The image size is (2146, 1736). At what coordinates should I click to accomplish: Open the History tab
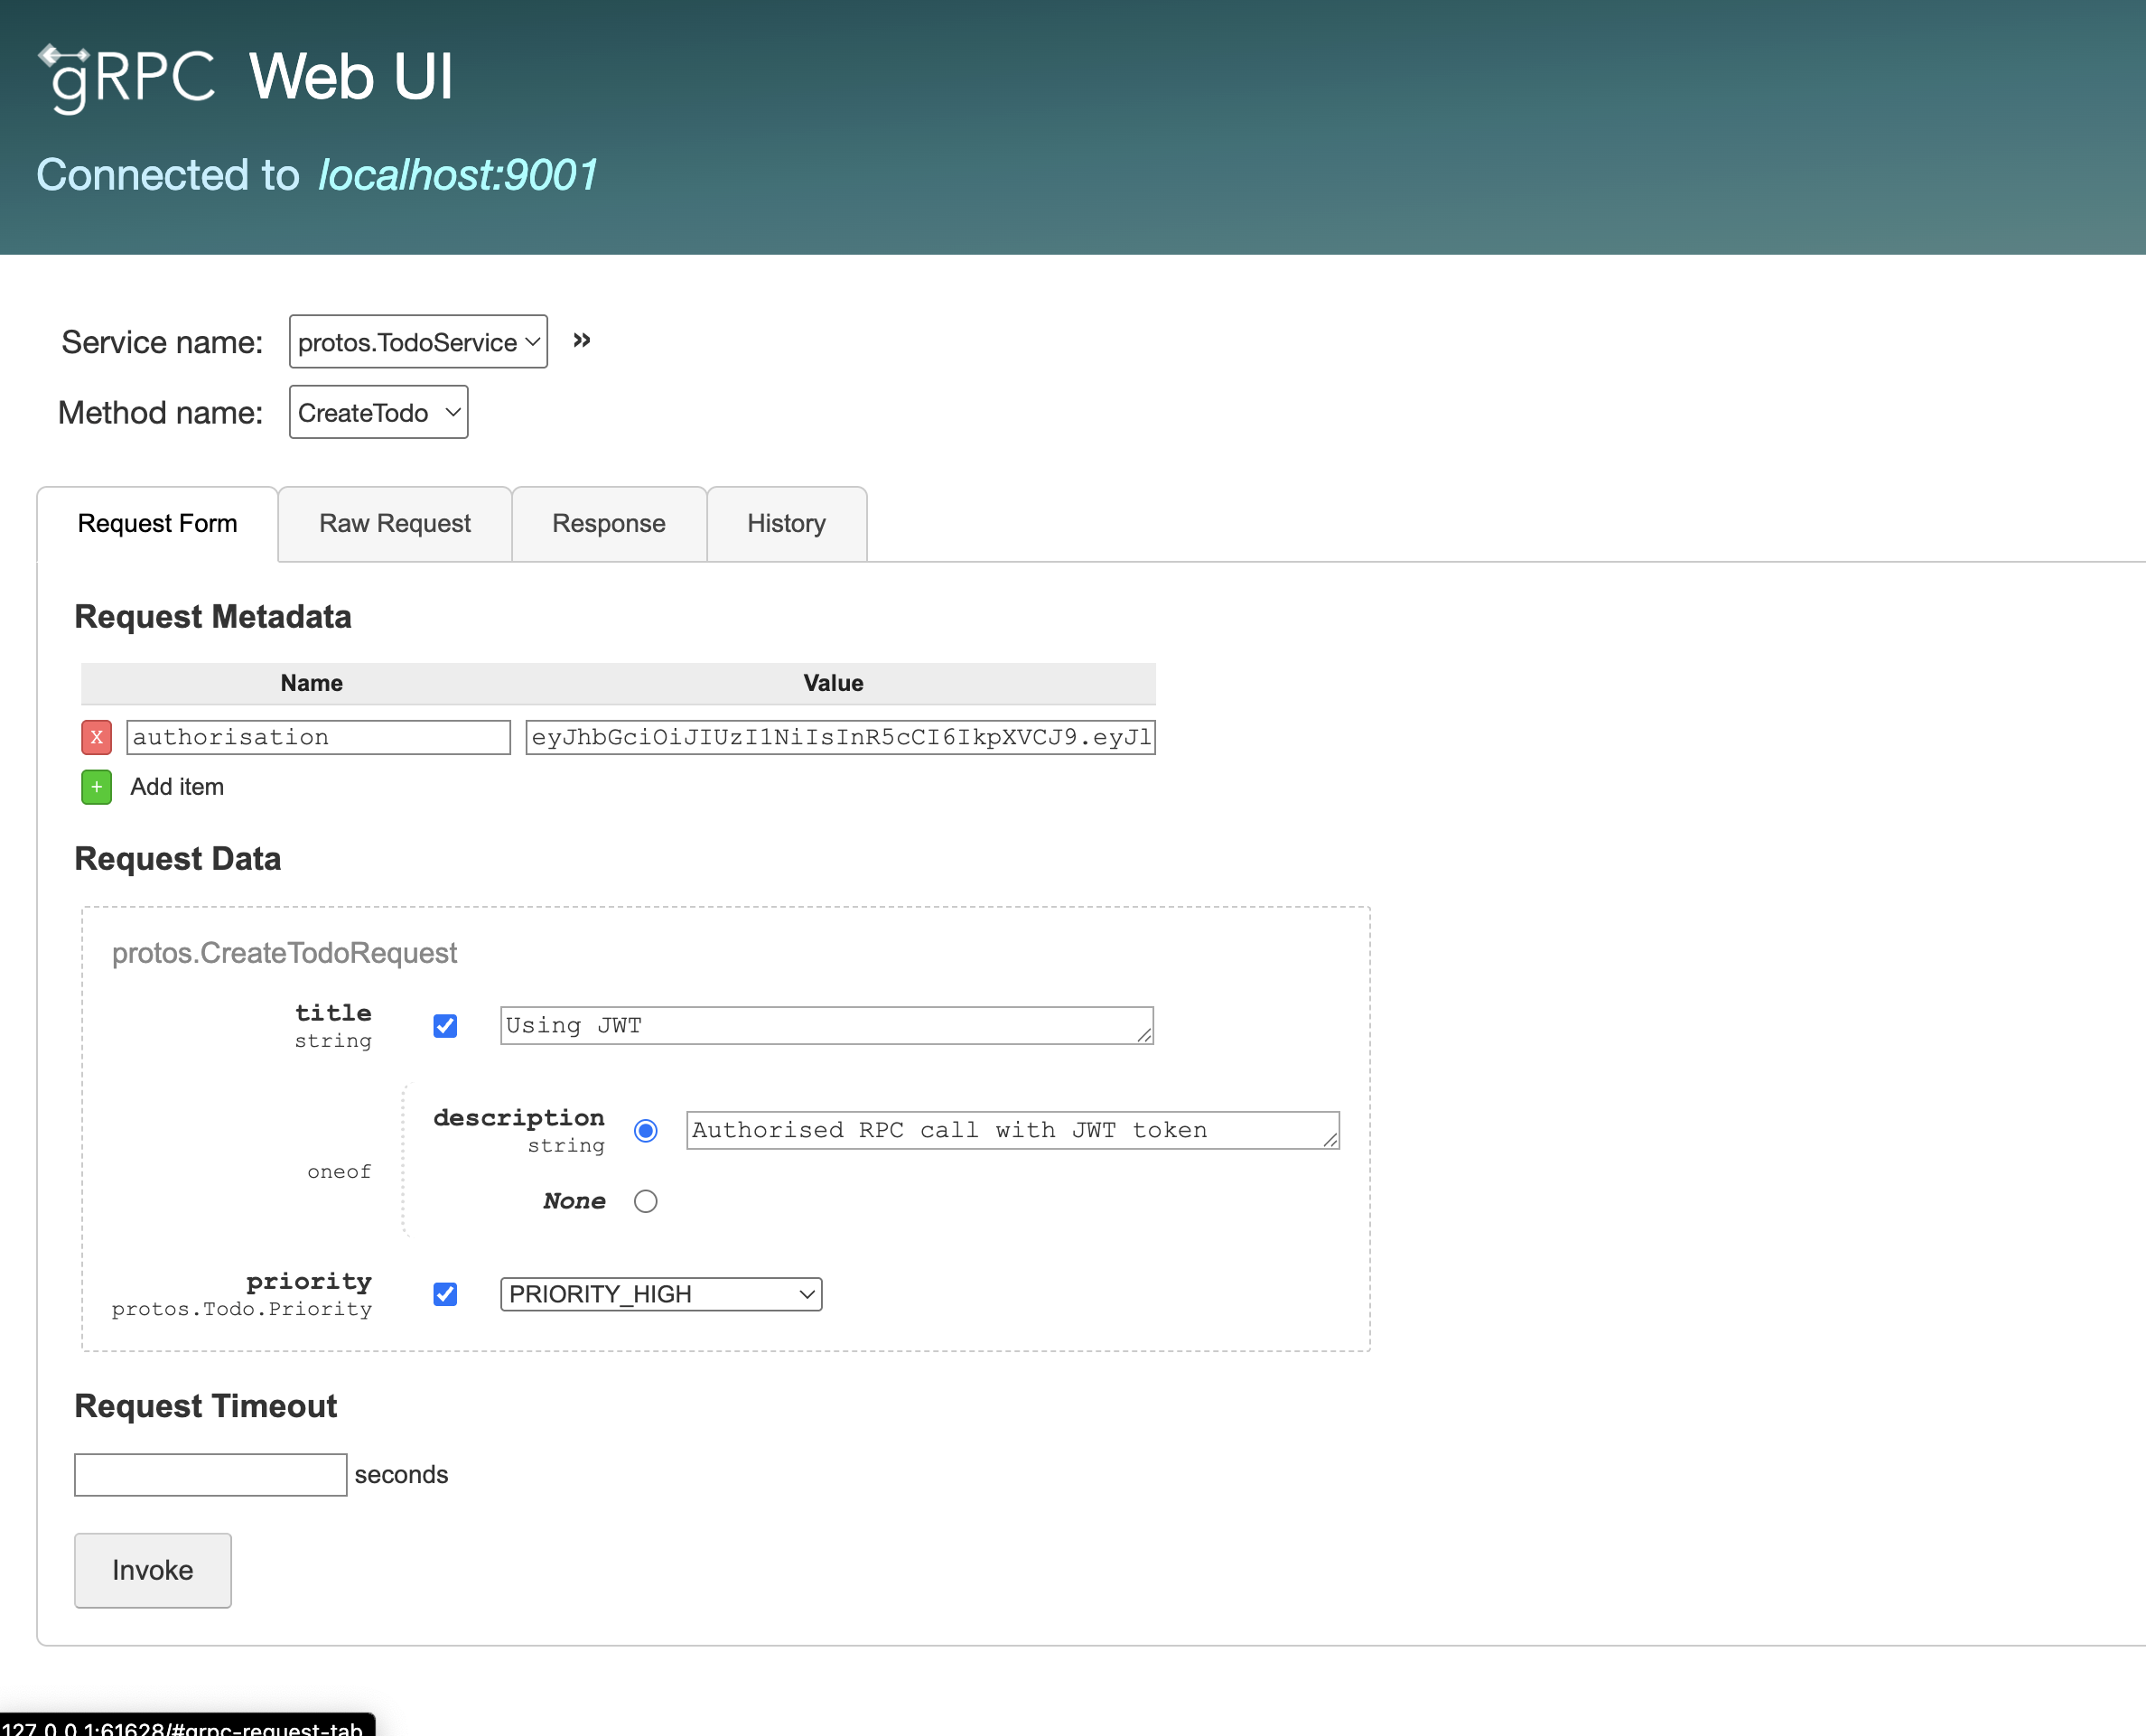click(786, 523)
